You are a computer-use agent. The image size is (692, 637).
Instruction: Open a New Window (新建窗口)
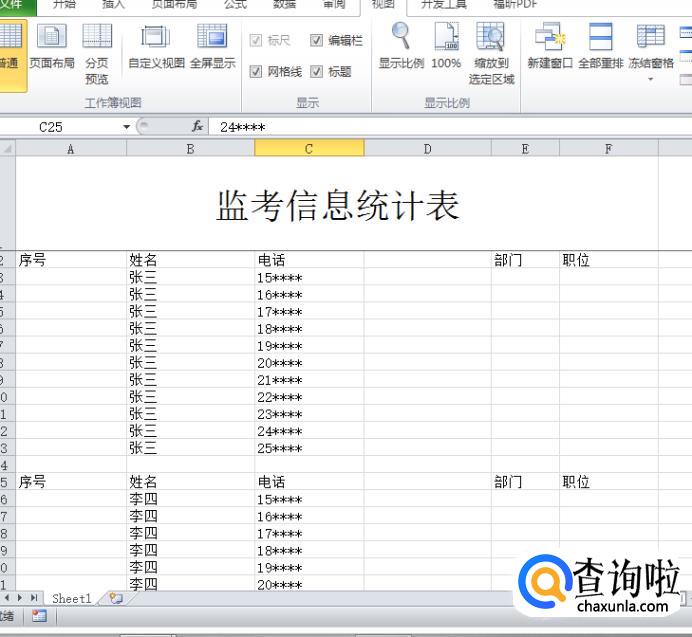click(x=550, y=47)
